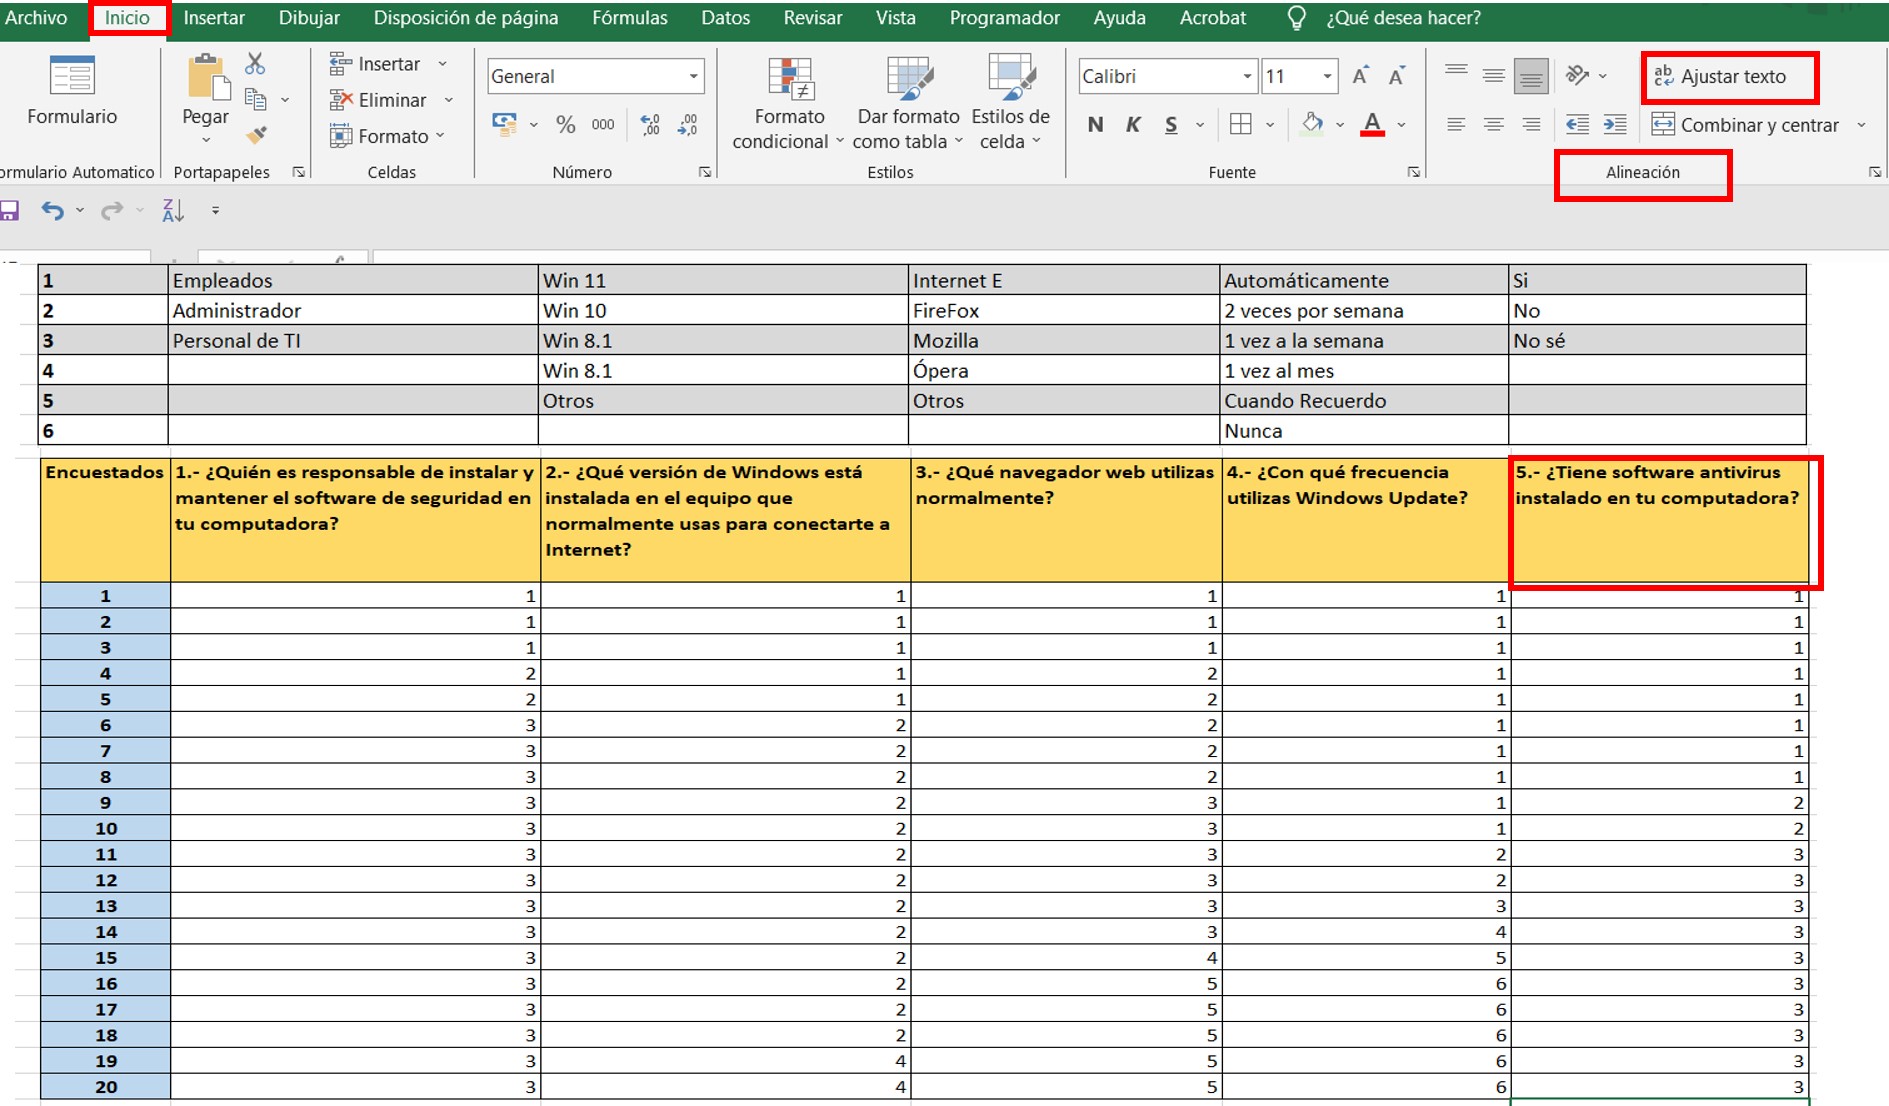Apply thousands separator style (000)
This screenshot has height=1106, width=1889.
click(603, 125)
